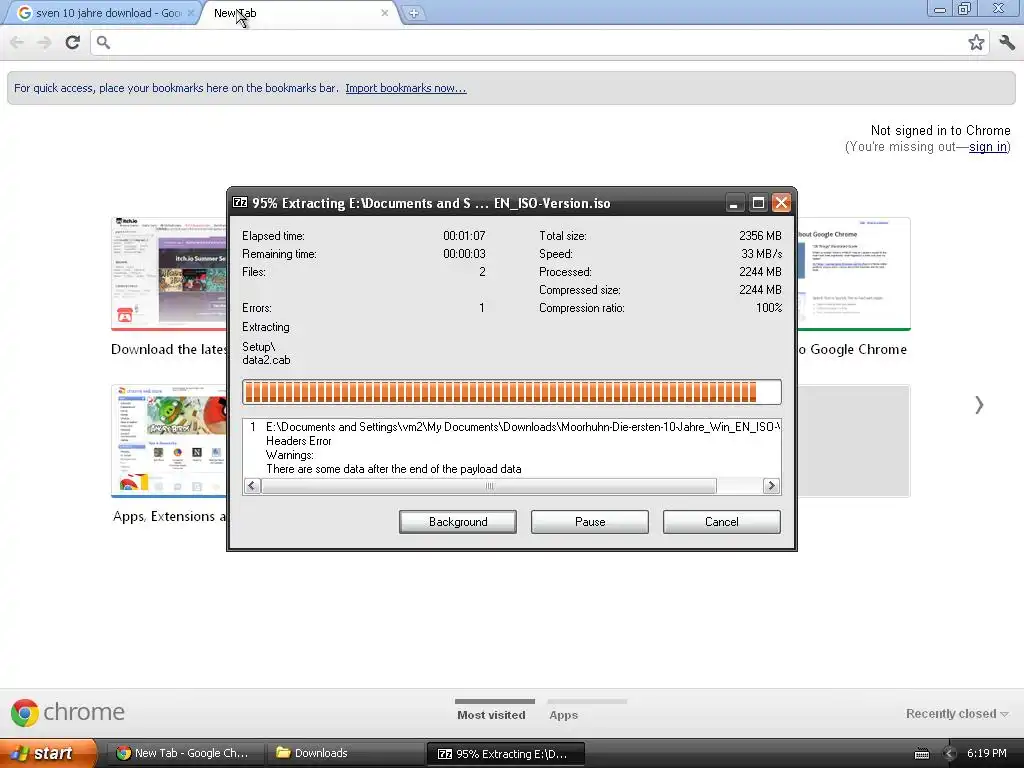The image size is (1024, 768).
Task: Select the Headers Error message line
Action: [x=298, y=441]
